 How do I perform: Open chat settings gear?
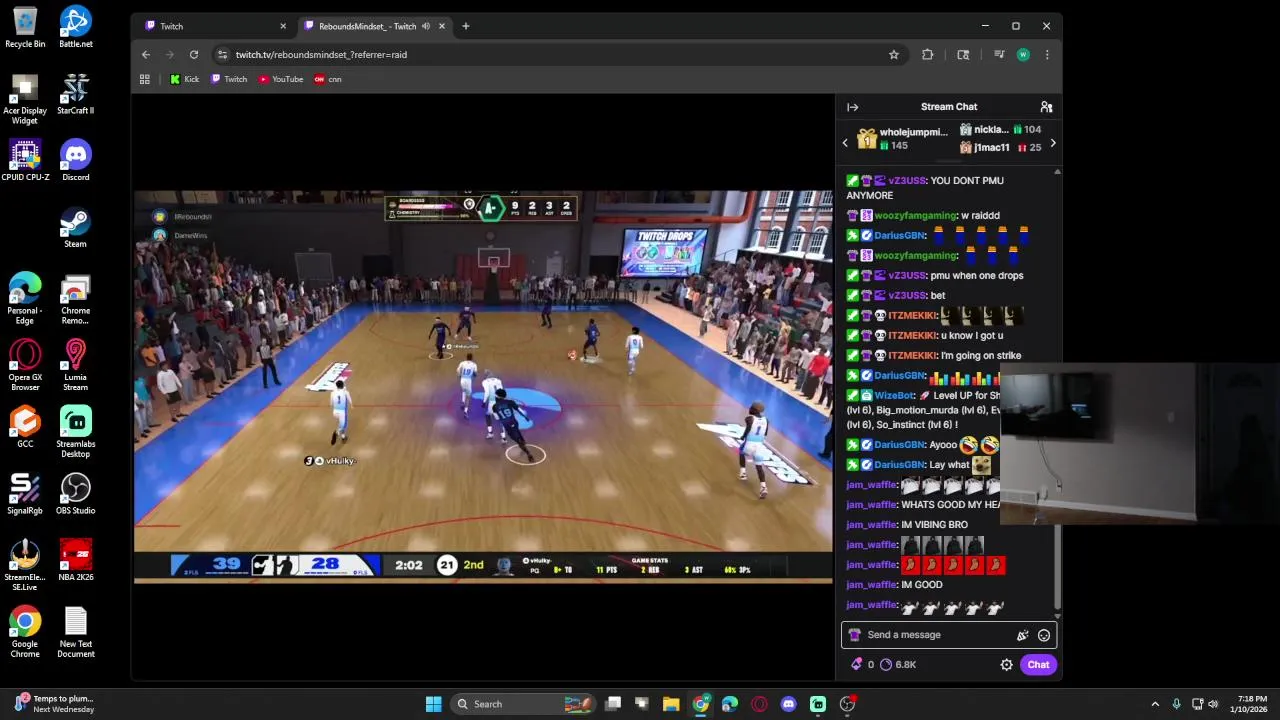tap(1006, 665)
